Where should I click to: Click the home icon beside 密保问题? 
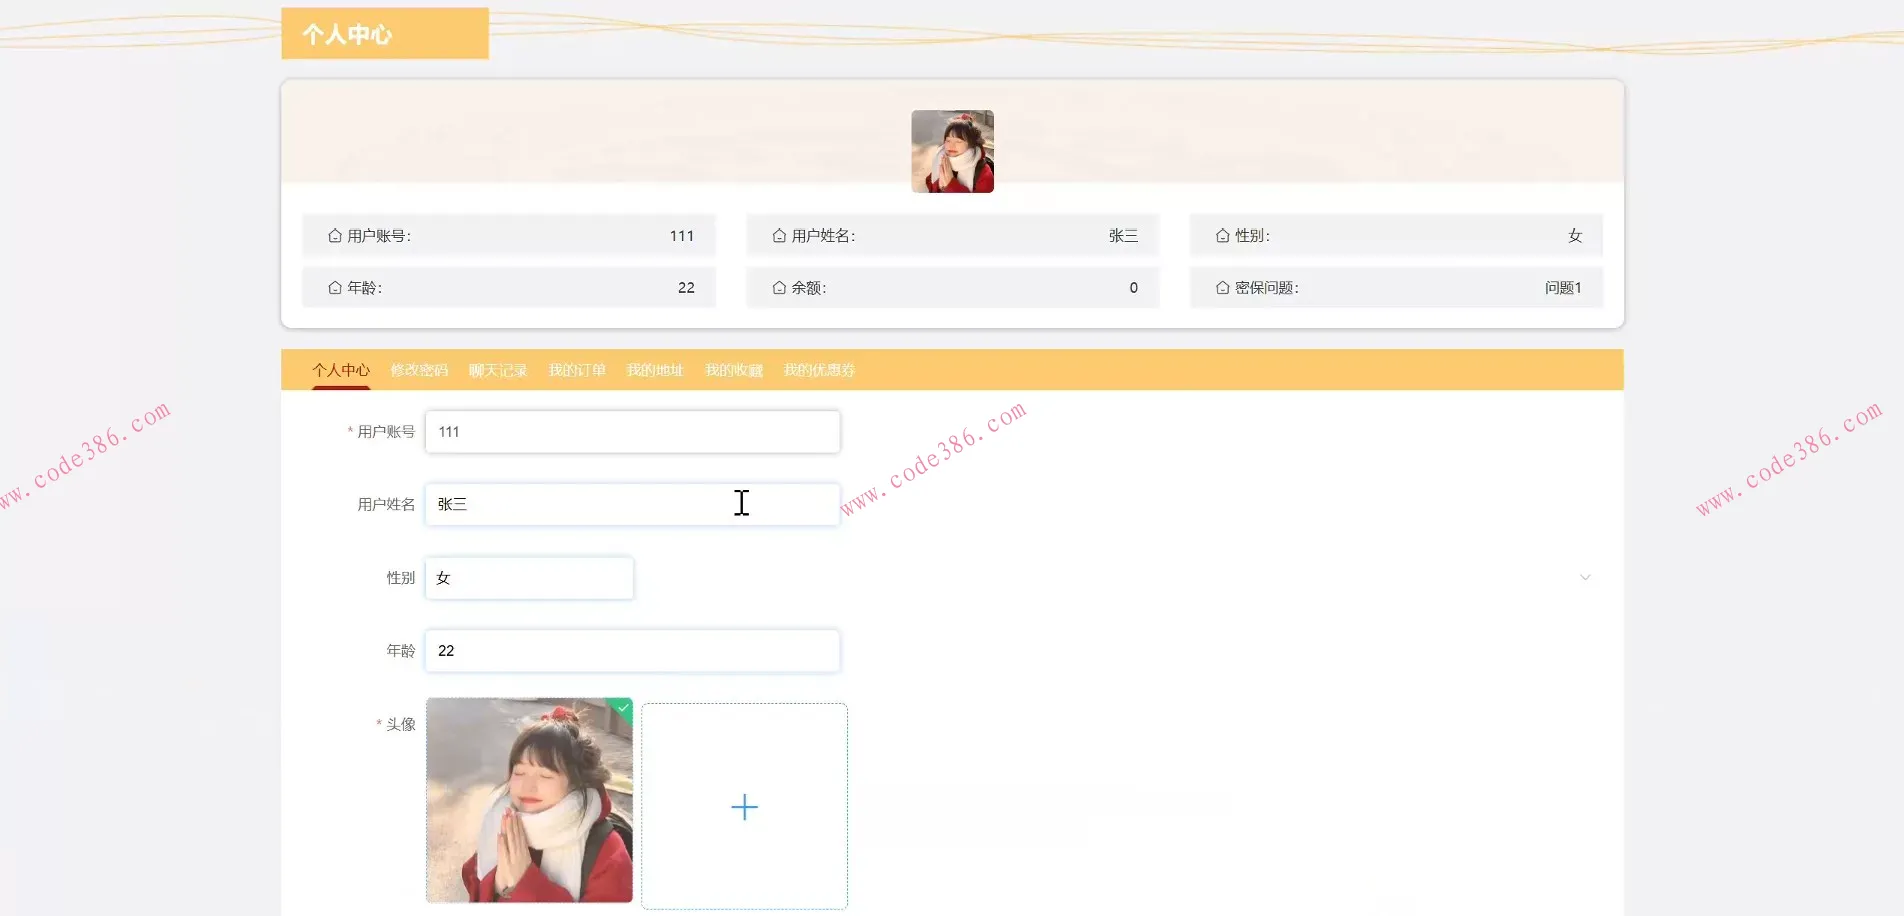coord(1222,288)
